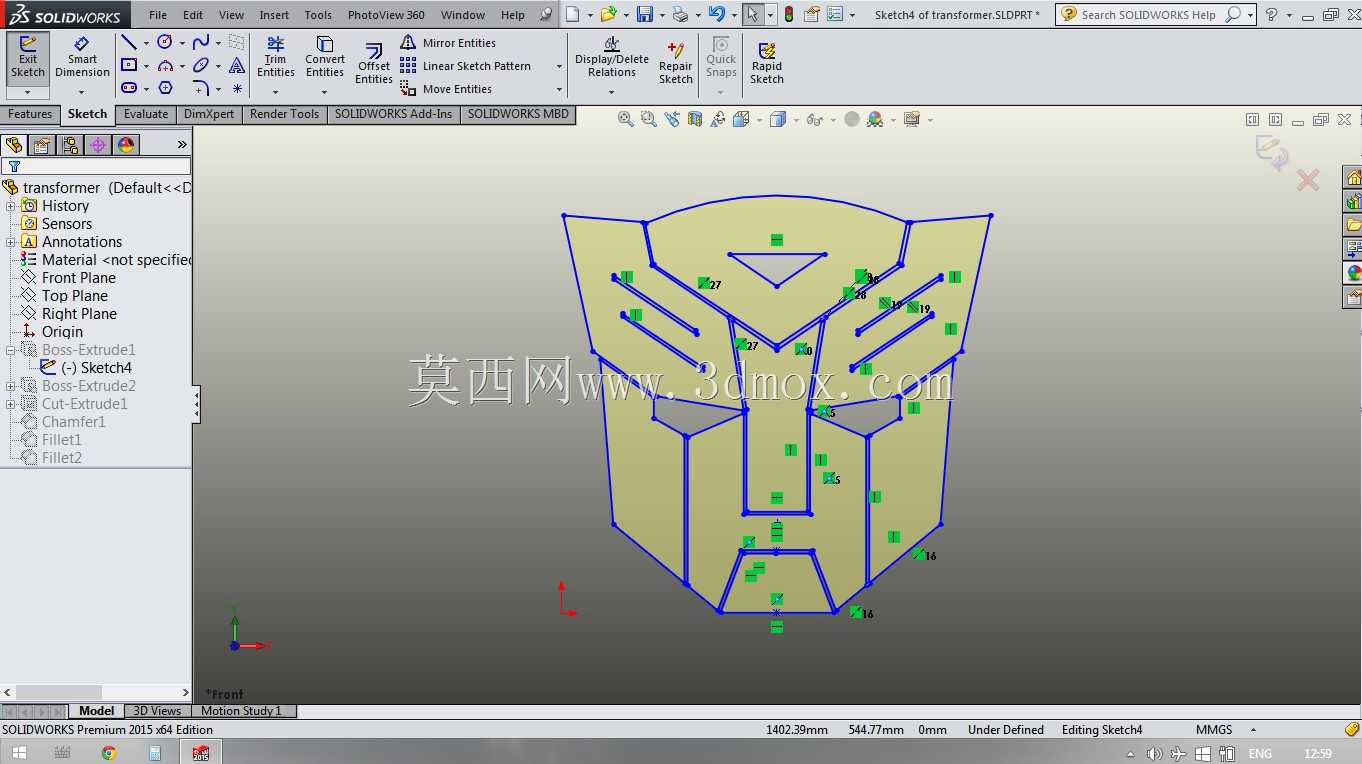
Task: Select the Arc sketch tool
Action: tap(165, 65)
